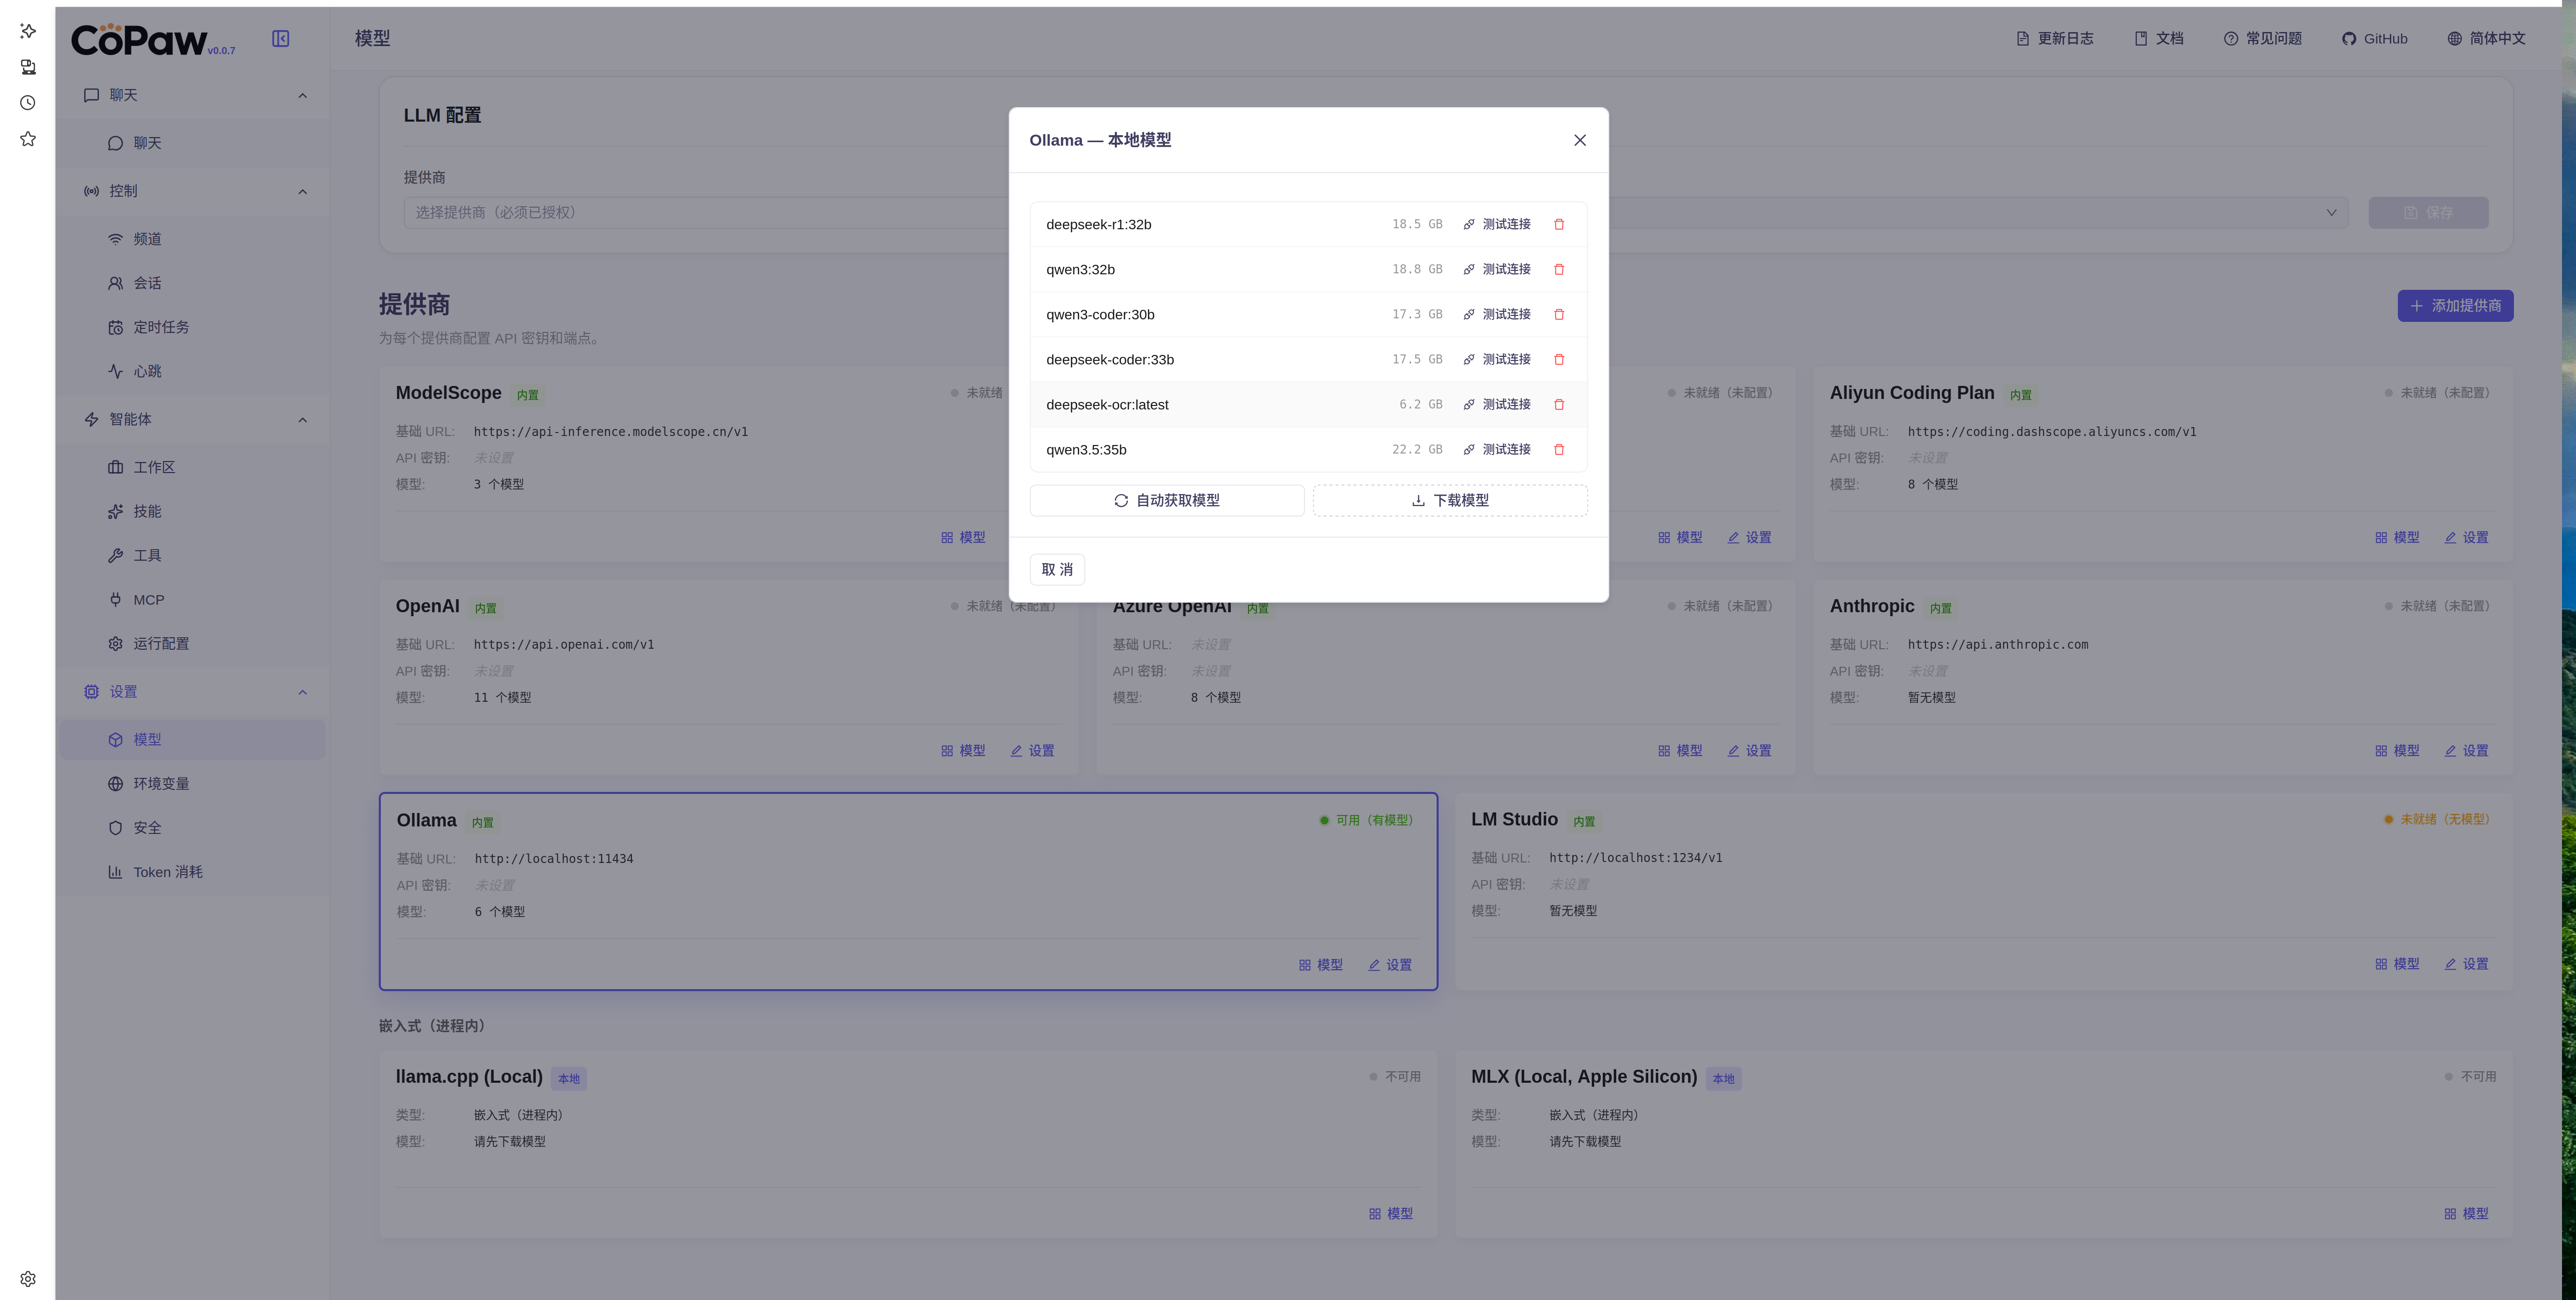
Task: Open the gear icon at bottom-left
Action: pyautogui.click(x=28, y=1279)
